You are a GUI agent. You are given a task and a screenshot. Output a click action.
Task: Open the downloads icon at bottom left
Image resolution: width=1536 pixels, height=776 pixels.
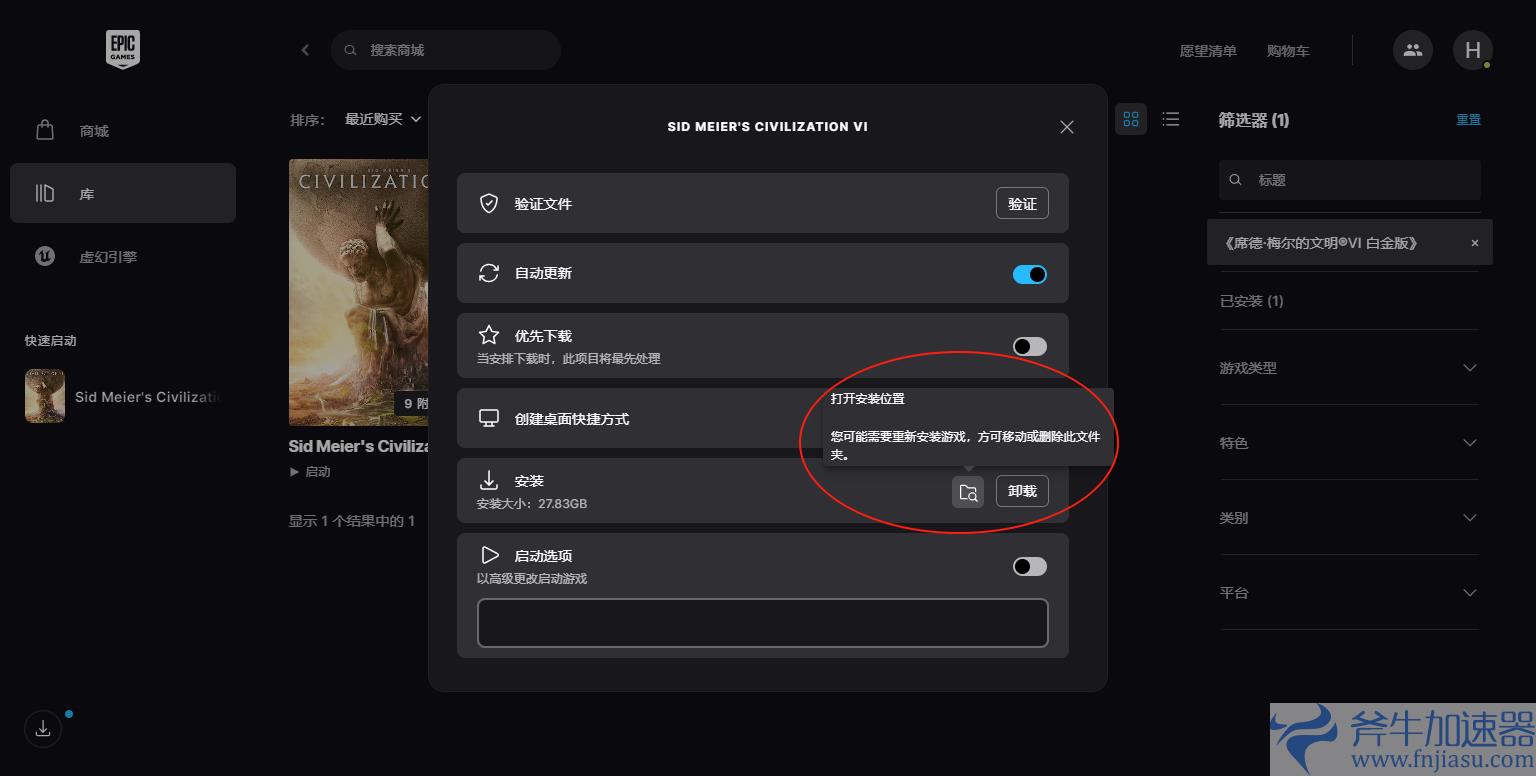[43, 729]
